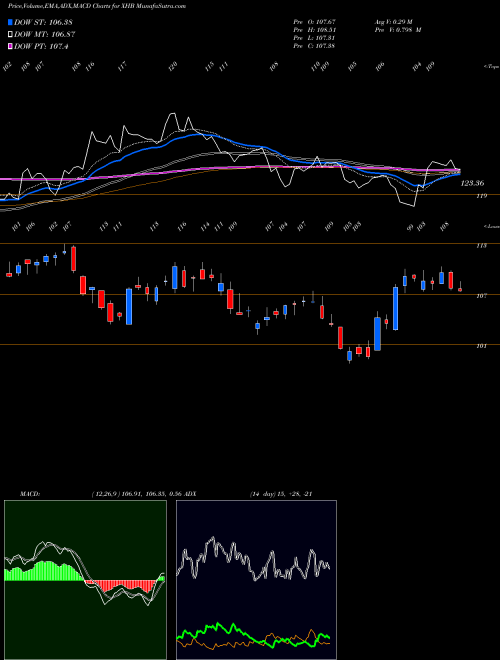
Task: Click the 'Pre O: 107.67' value
Action: tap(314, 22)
